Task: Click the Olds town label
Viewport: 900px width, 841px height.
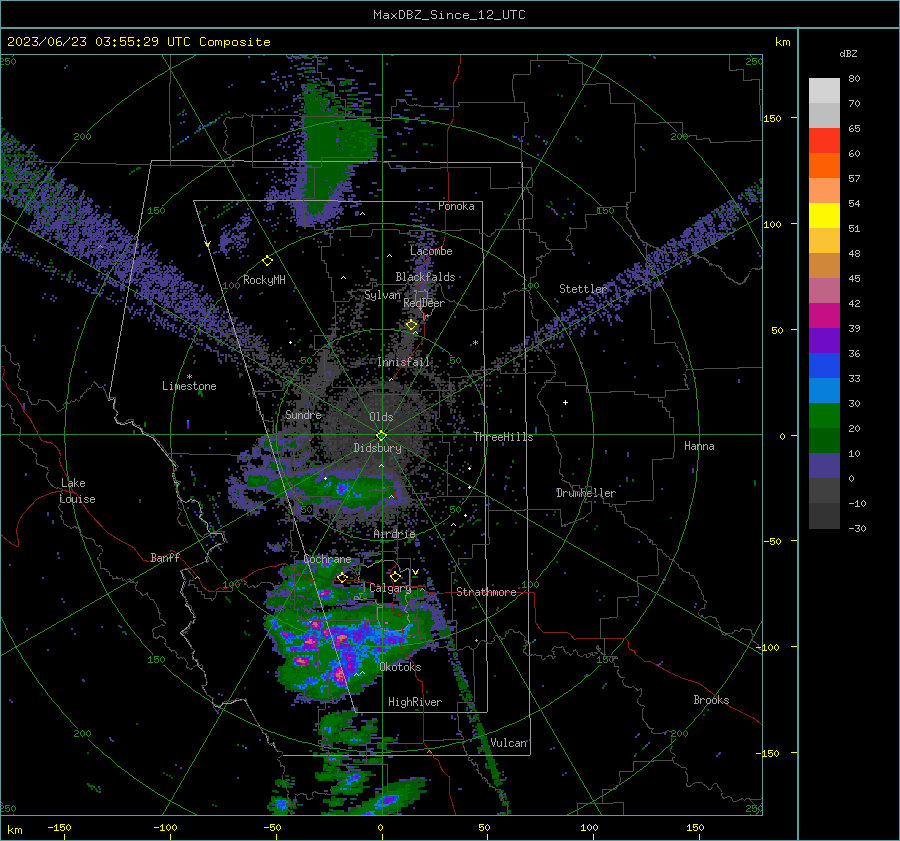Action: click(x=381, y=417)
